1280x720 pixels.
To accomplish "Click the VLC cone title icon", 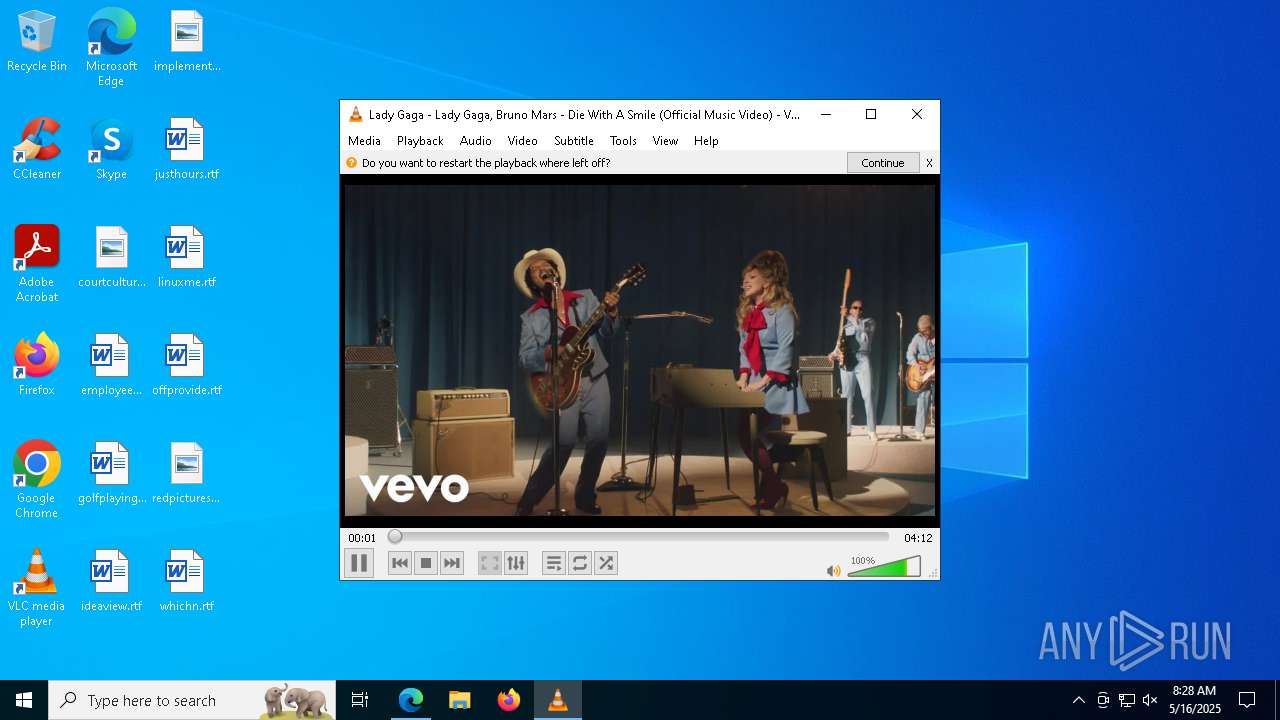I will (355, 115).
